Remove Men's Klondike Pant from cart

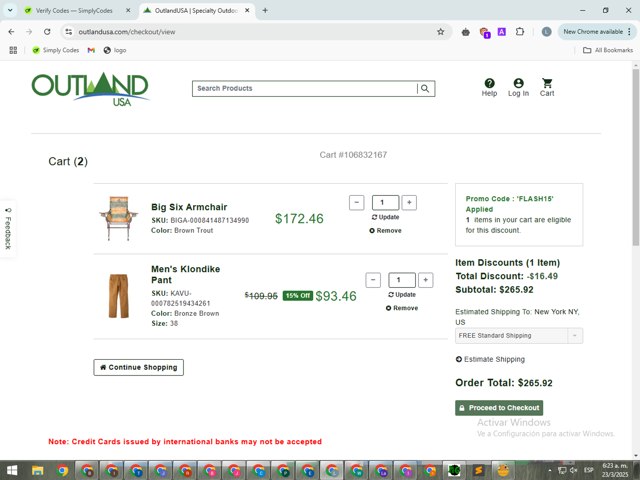point(402,308)
